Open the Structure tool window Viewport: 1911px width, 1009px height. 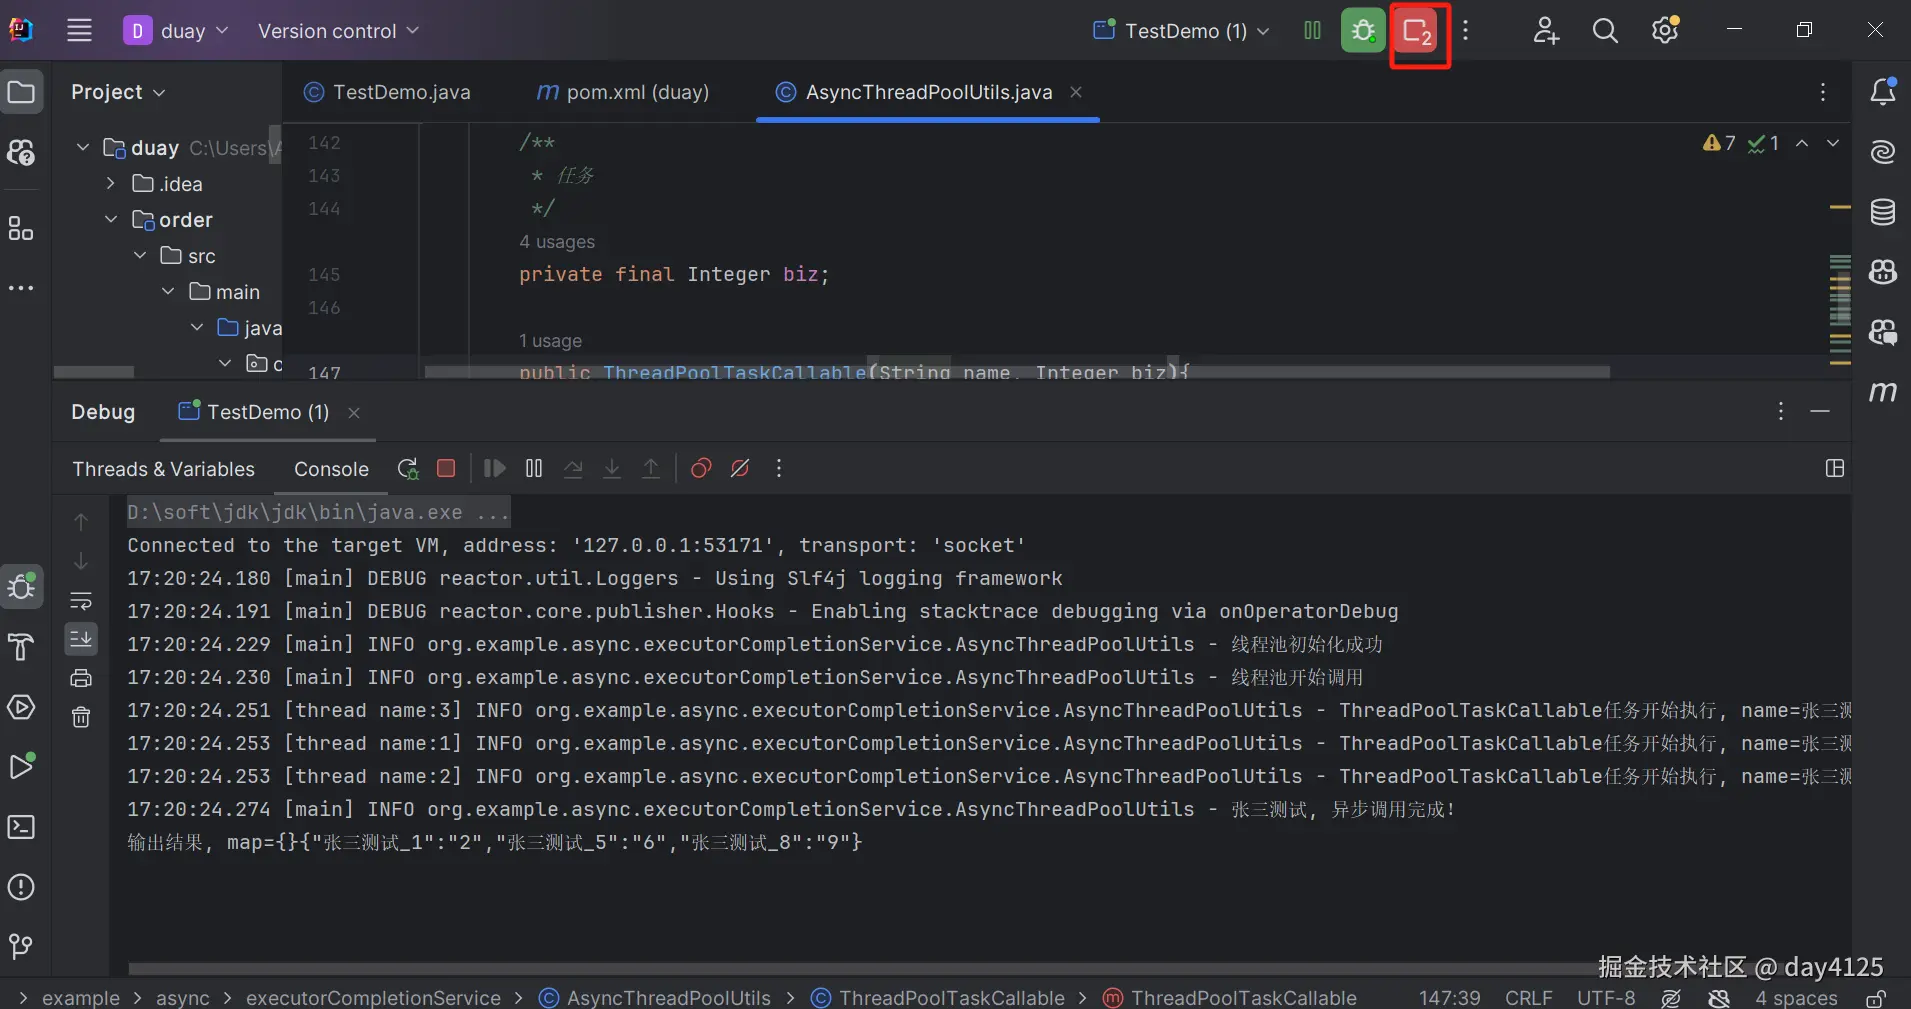coord(21,229)
